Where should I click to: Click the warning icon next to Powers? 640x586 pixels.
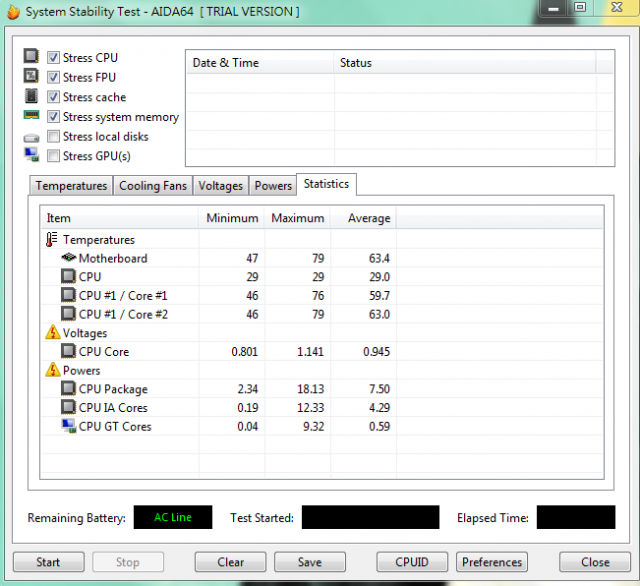point(53,370)
